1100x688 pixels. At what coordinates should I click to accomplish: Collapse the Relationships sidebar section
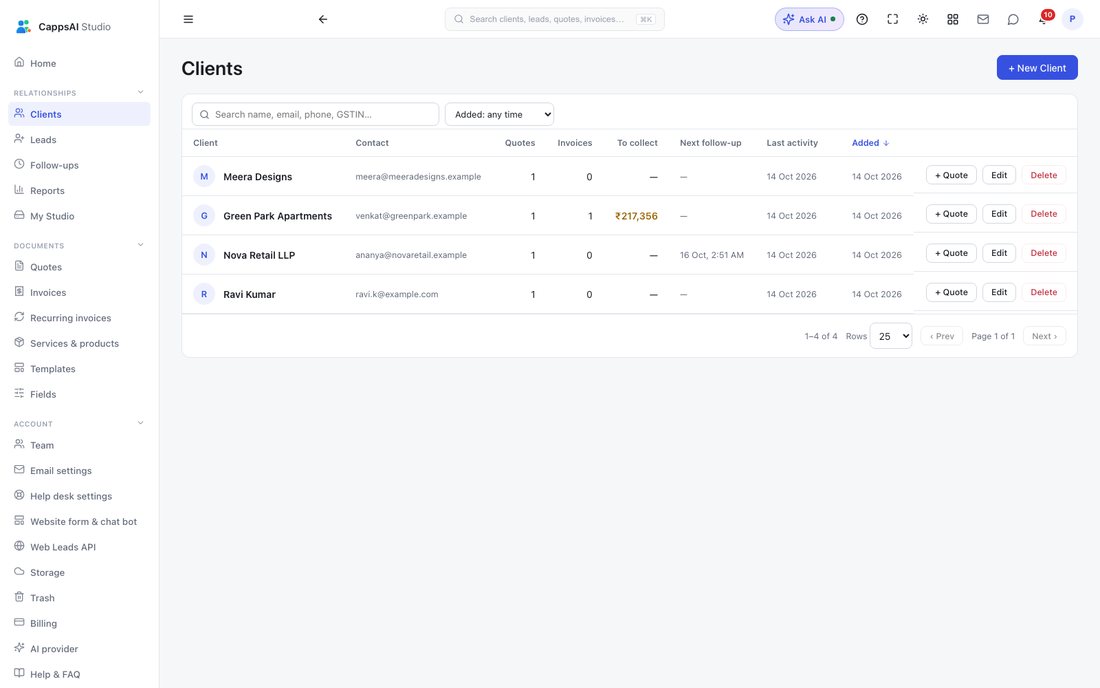[x=140, y=92]
